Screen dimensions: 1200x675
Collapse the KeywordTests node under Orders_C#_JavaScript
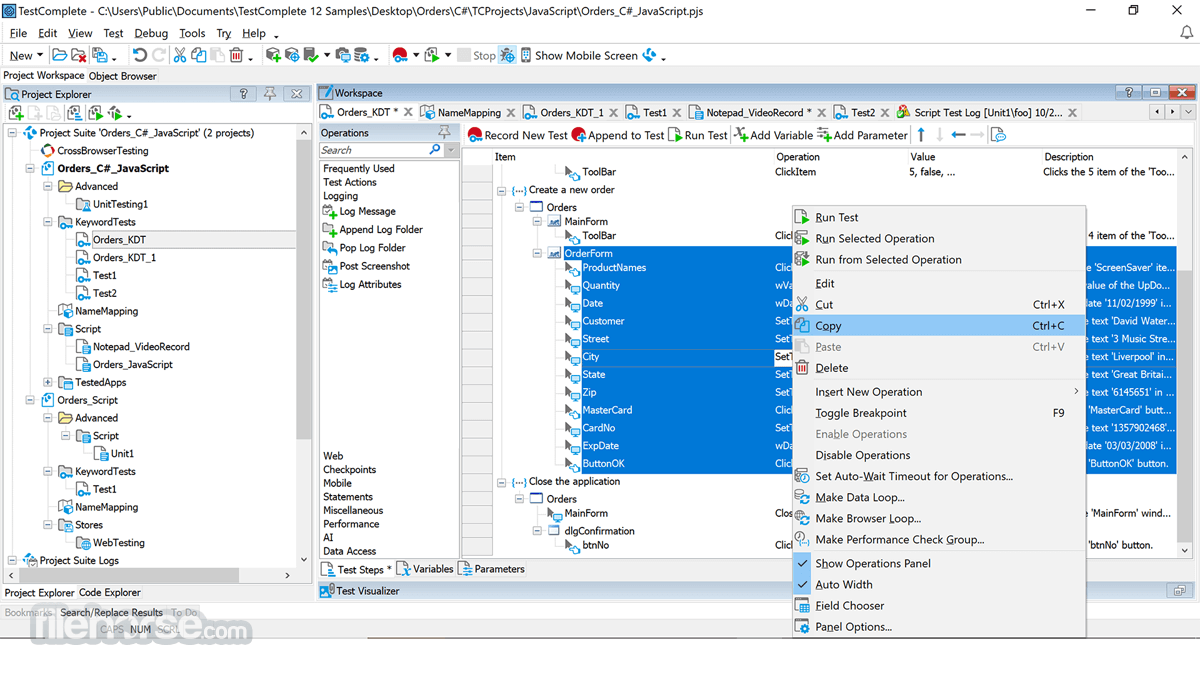pyautogui.click(x=48, y=222)
